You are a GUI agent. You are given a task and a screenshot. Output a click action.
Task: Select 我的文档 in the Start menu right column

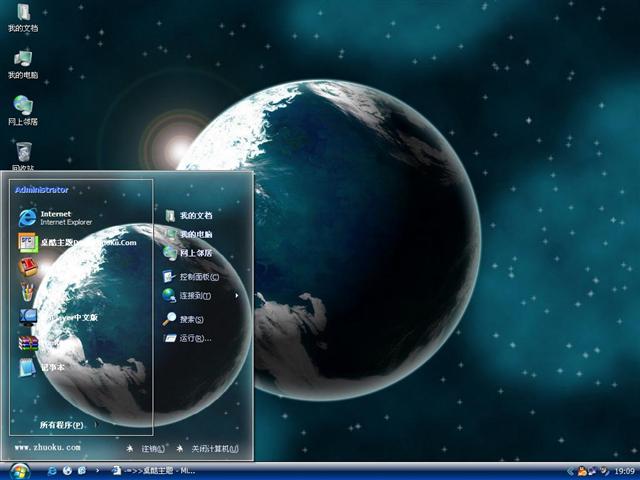196,216
